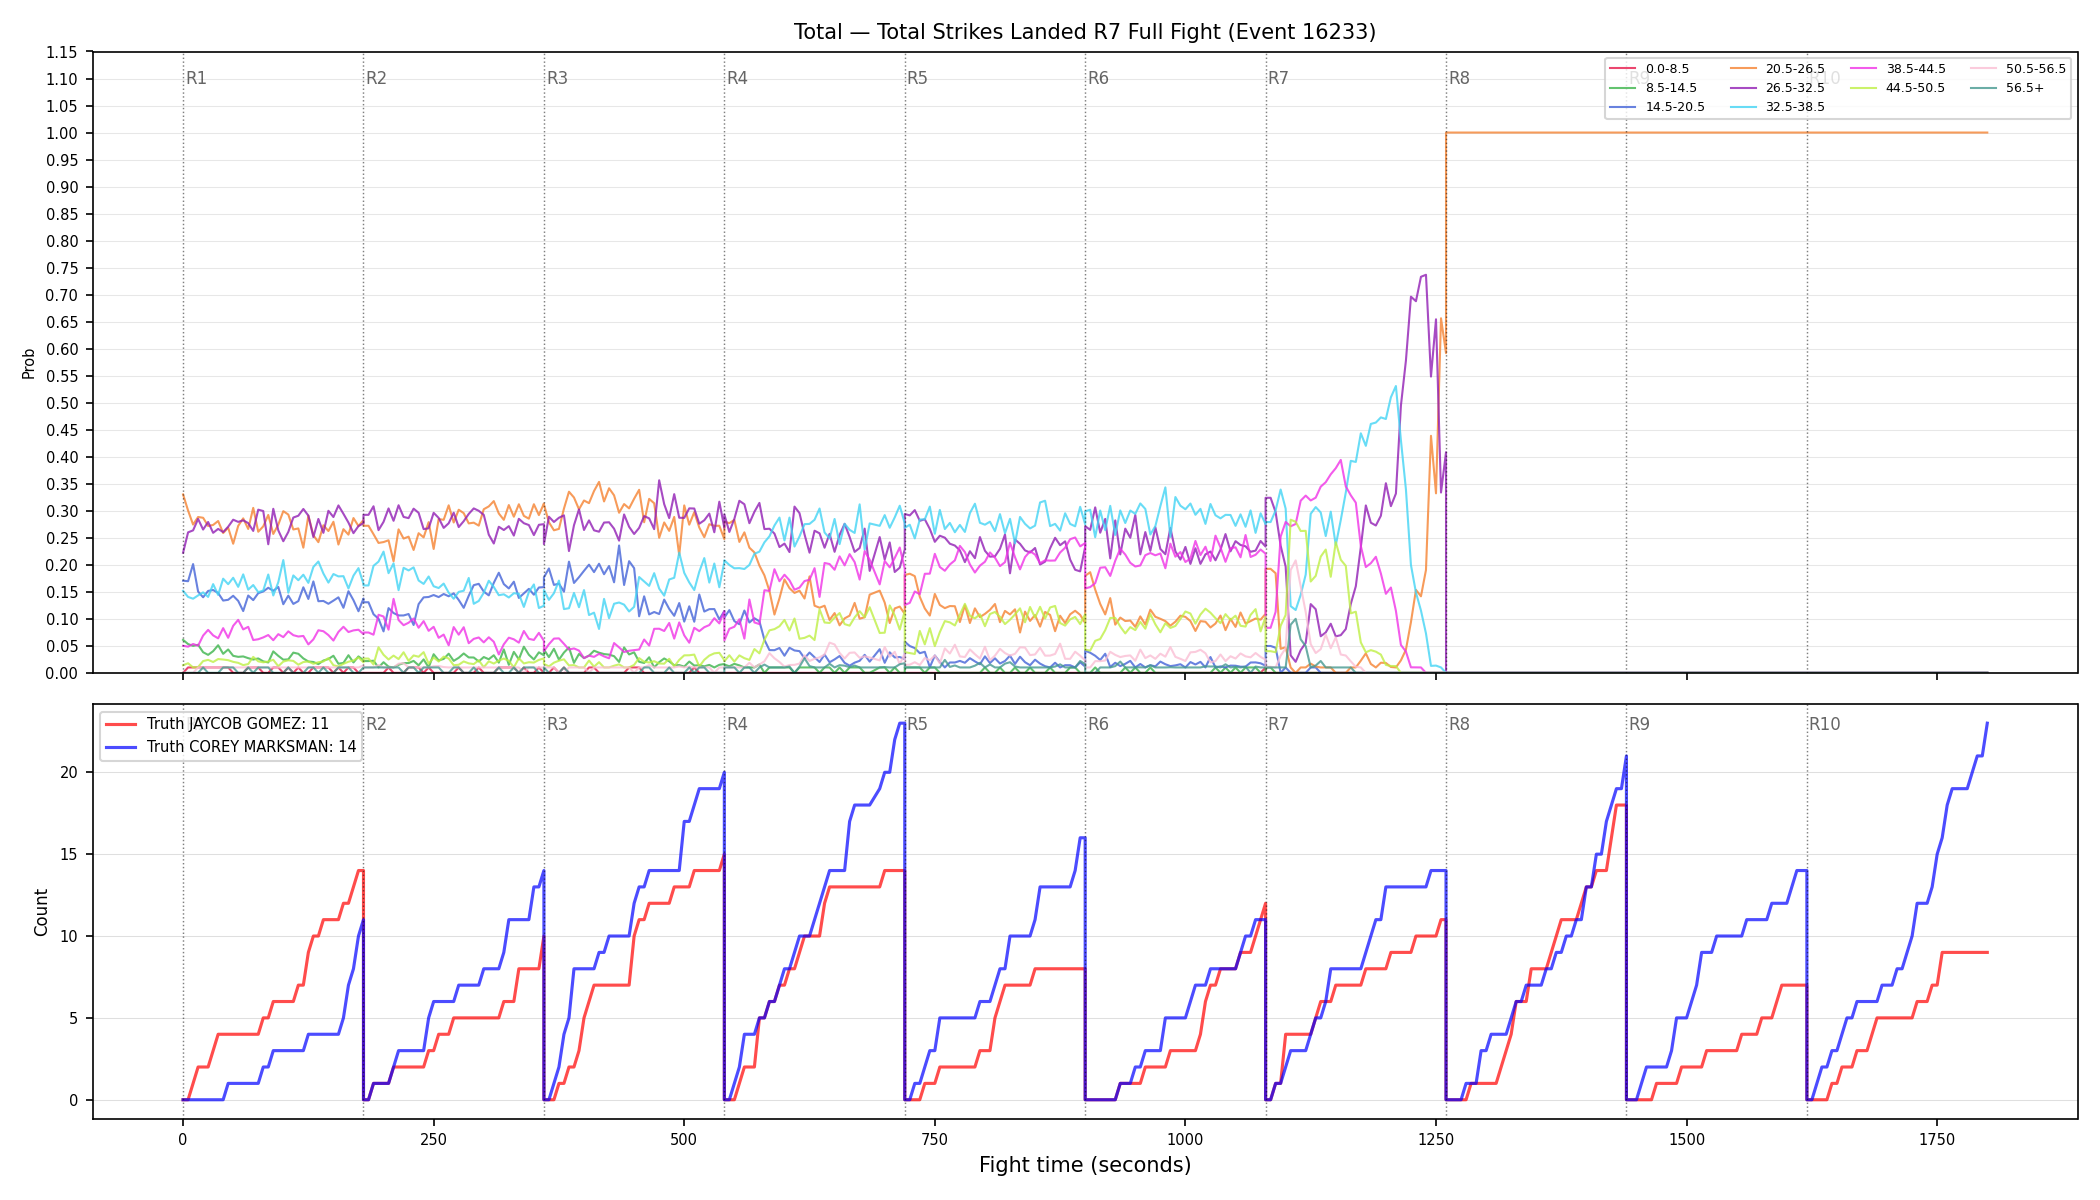Click the 1500 tick on the time axis
Screen dimensions: 2100x1200
pyautogui.click(x=1687, y=1139)
